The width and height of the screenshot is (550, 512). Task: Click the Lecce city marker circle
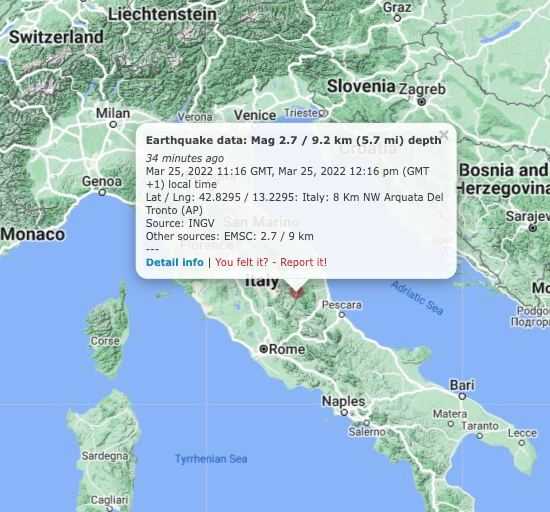[522, 443]
